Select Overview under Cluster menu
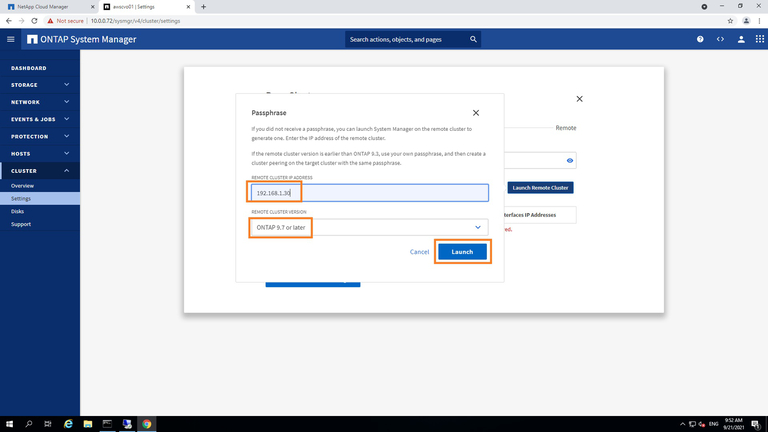Image resolution: width=768 pixels, height=432 pixels. point(22,186)
